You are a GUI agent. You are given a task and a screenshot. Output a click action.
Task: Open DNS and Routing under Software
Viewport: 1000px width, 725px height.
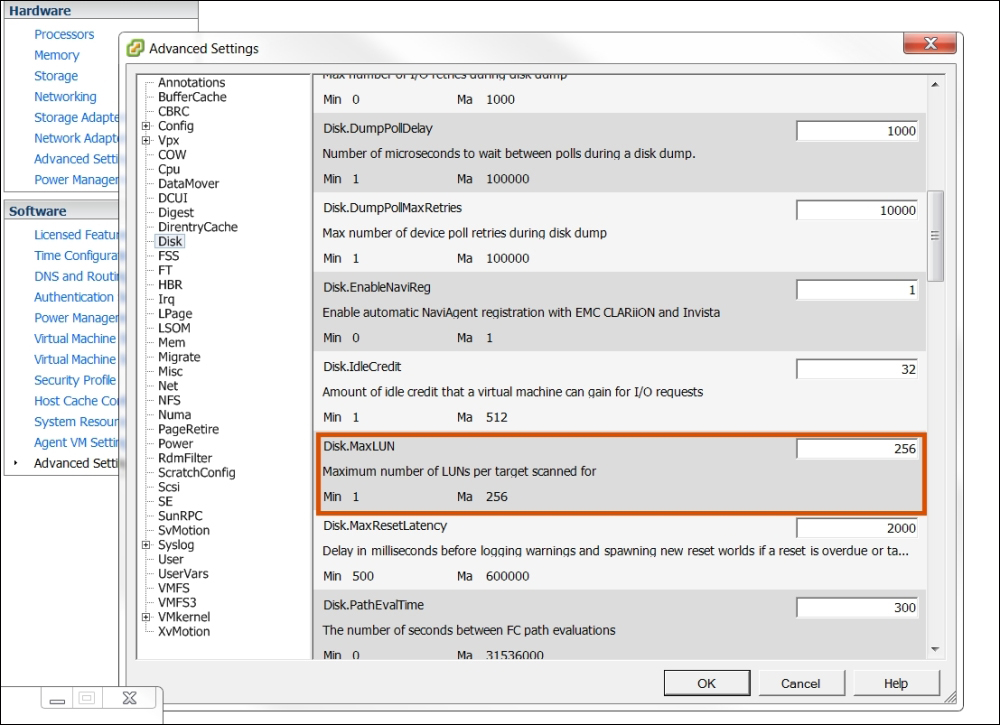click(x=77, y=277)
